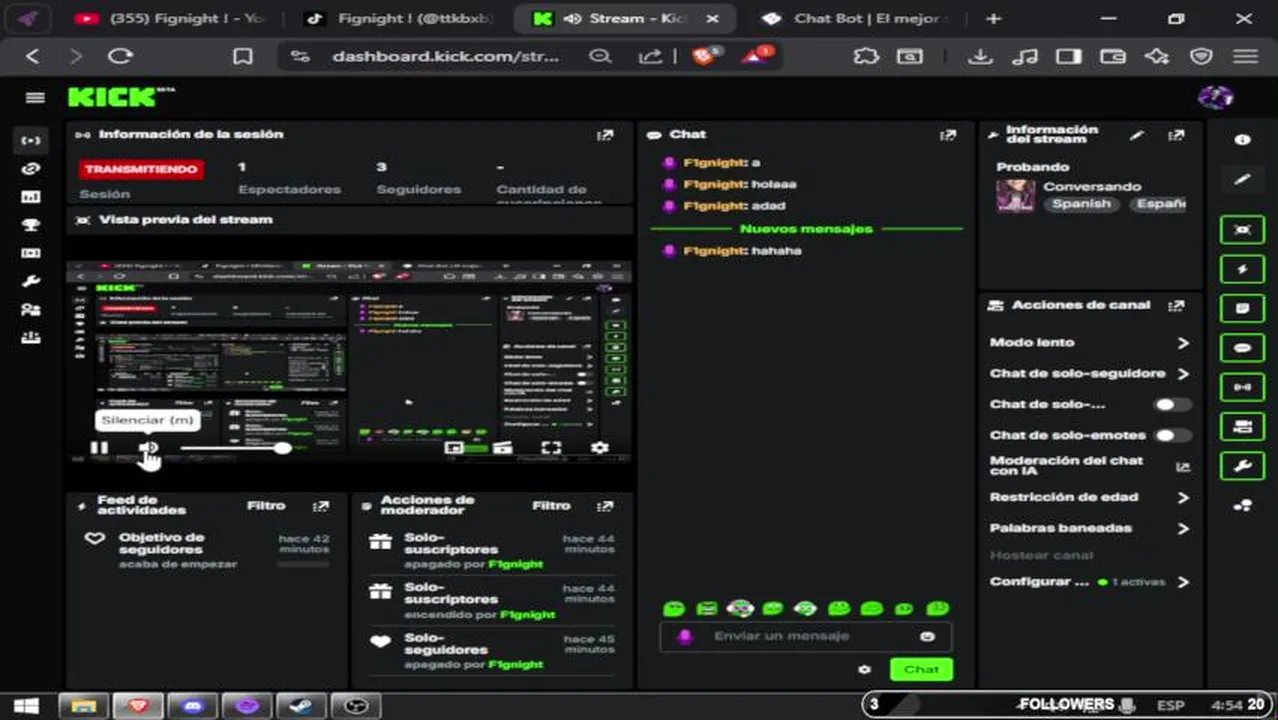Open chat settings gear icon

(x=865, y=670)
